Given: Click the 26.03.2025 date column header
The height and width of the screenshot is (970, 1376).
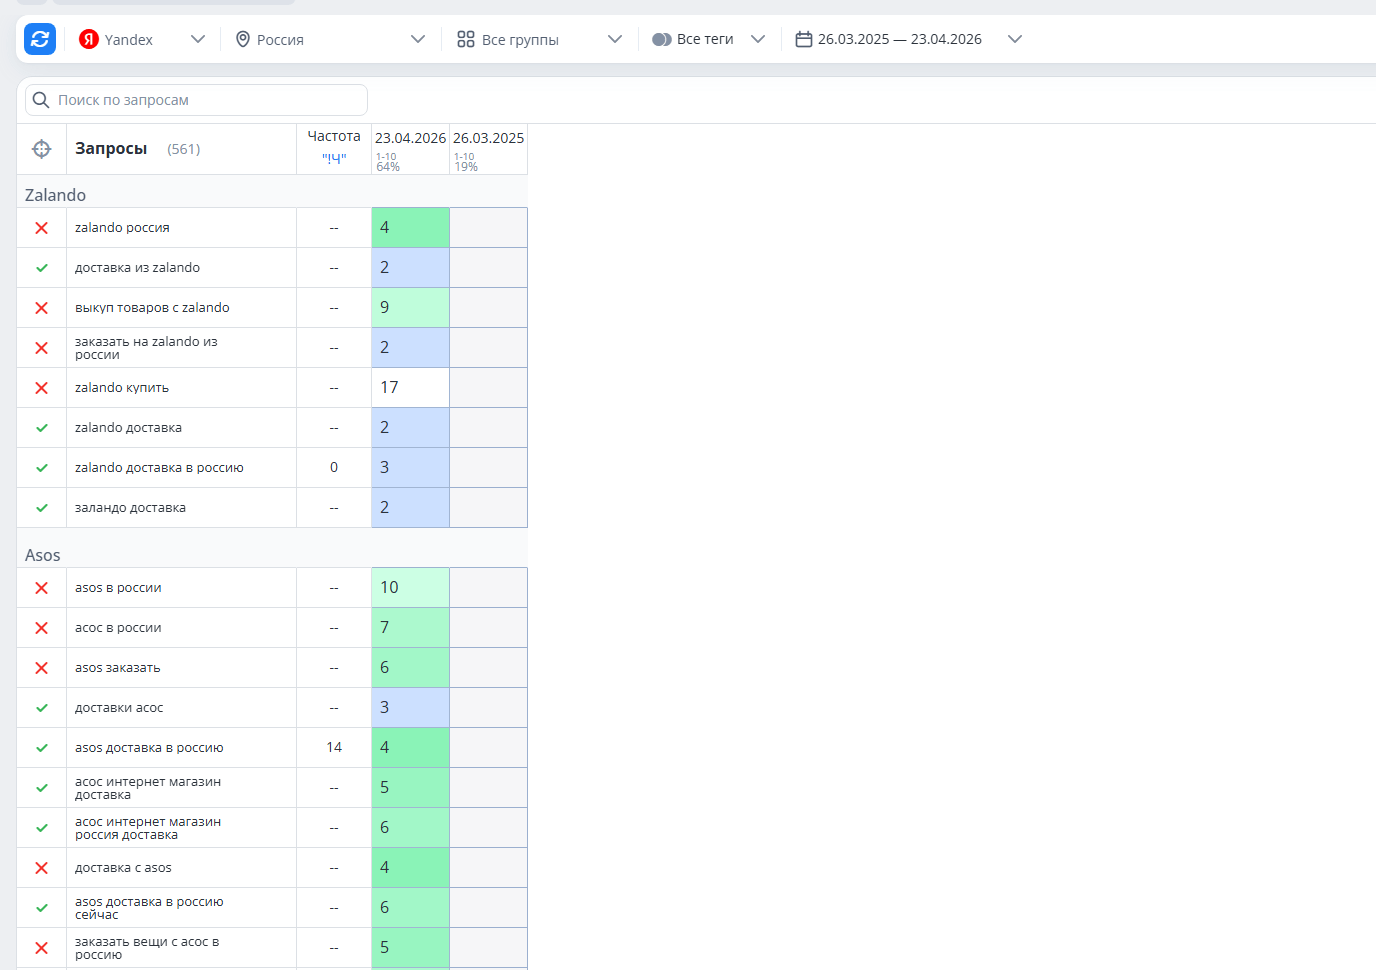Looking at the screenshot, I should (x=488, y=138).
